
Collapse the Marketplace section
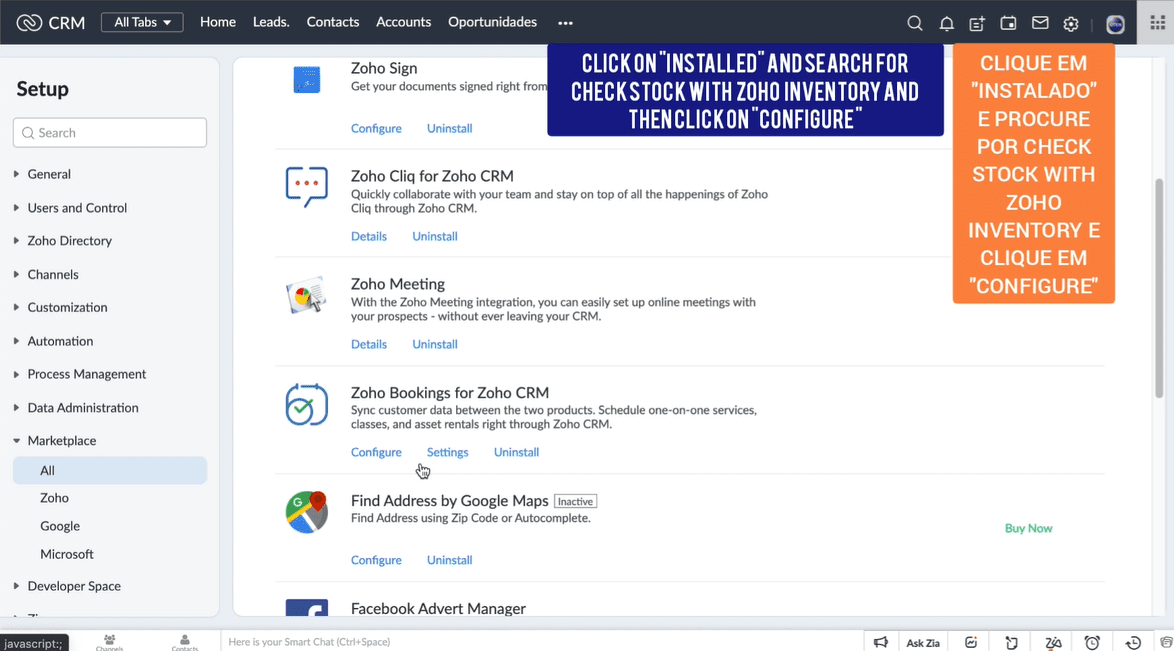(x=61, y=441)
